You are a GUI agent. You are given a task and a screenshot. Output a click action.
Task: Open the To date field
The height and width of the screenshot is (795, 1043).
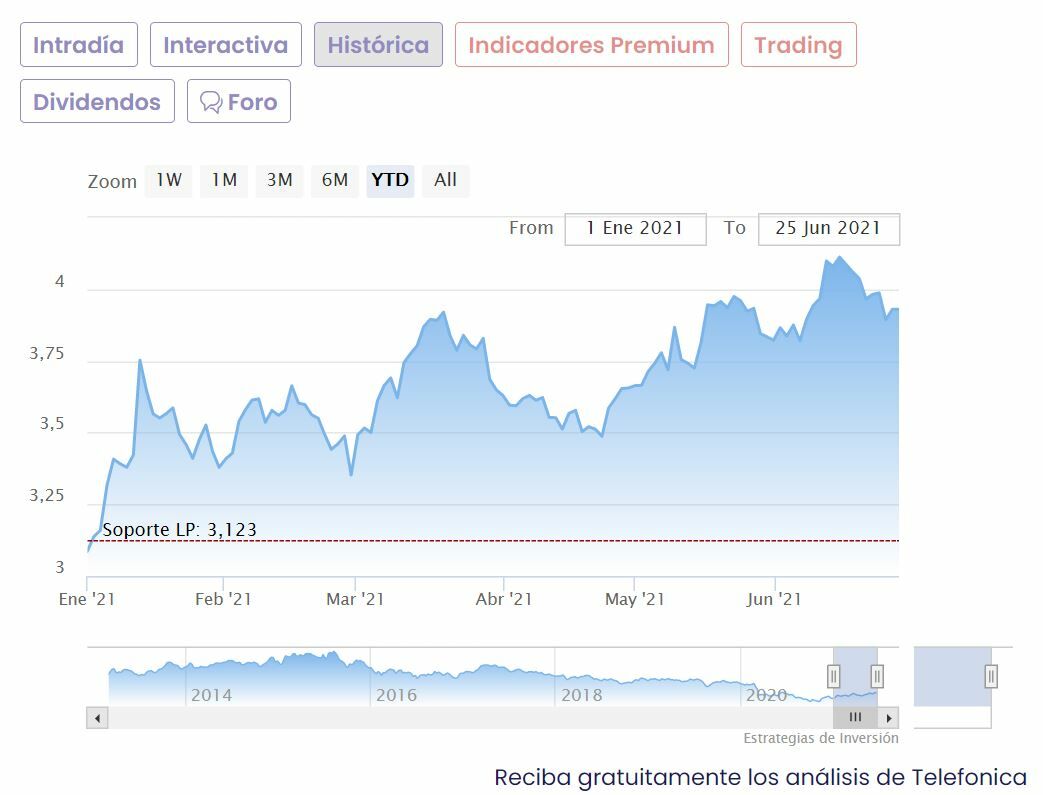click(x=828, y=228)
